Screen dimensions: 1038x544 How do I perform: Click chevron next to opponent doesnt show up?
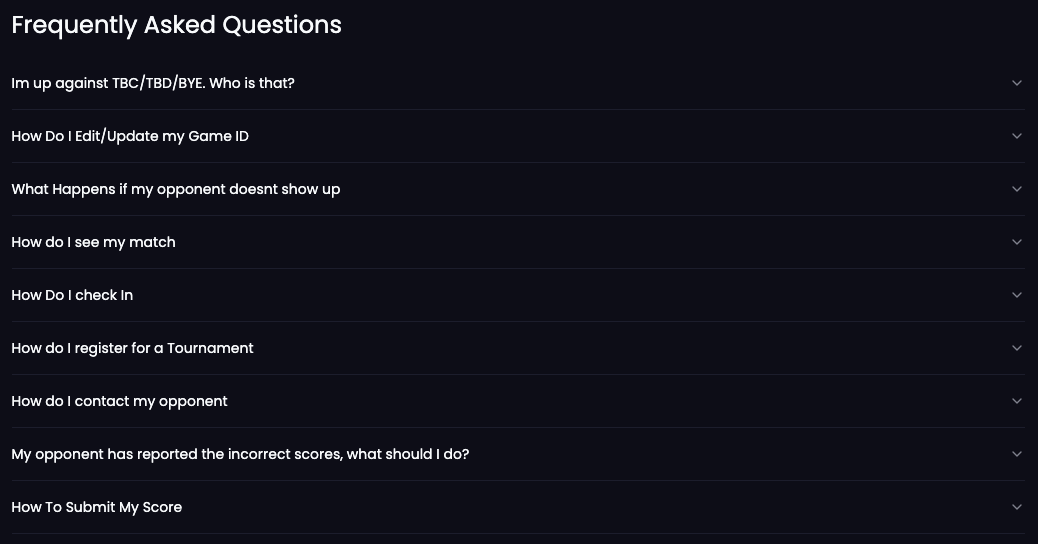1017,189
